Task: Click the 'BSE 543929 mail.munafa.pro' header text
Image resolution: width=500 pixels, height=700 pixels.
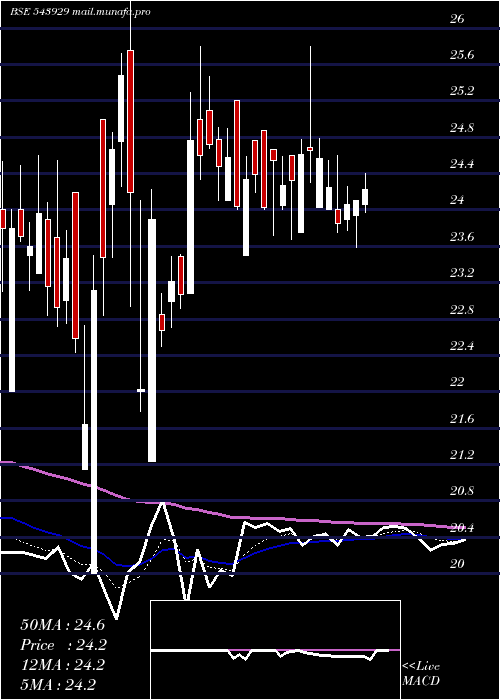Action: 80,12
